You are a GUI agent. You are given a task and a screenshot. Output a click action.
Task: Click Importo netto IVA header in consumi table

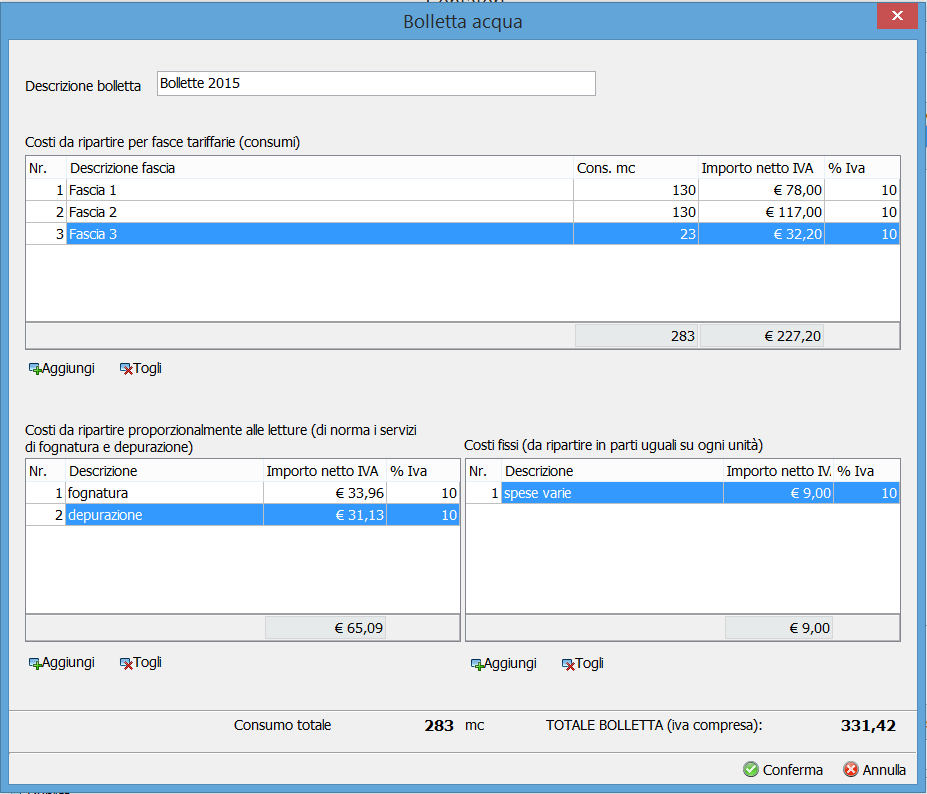click(x=761, y=168)
